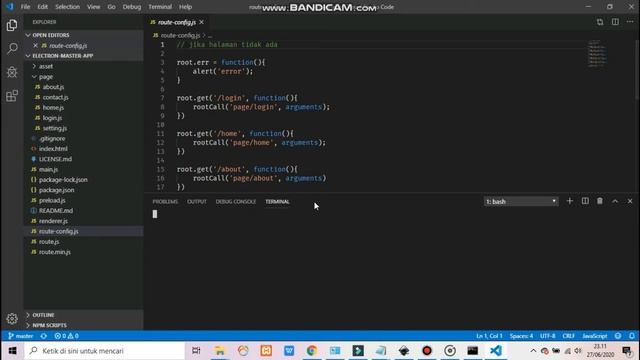The width and height of the screenshot is (640, 360).
Task: Open the Manage gear in activity bar
Action: pyautogui.click(x=12, y=318)
